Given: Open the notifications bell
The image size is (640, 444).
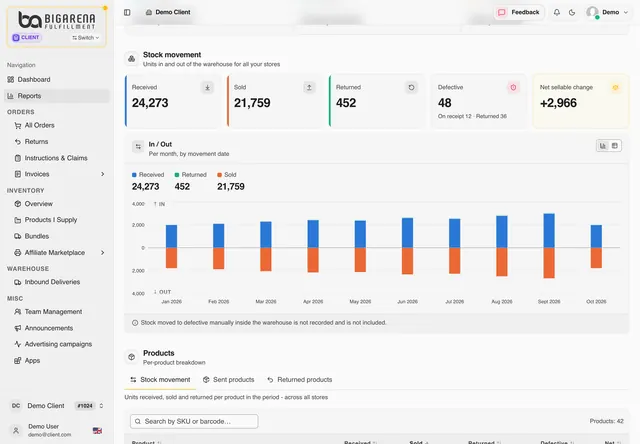Looking at the screenshot, I should pyautogui.click(x=557, y=12).
